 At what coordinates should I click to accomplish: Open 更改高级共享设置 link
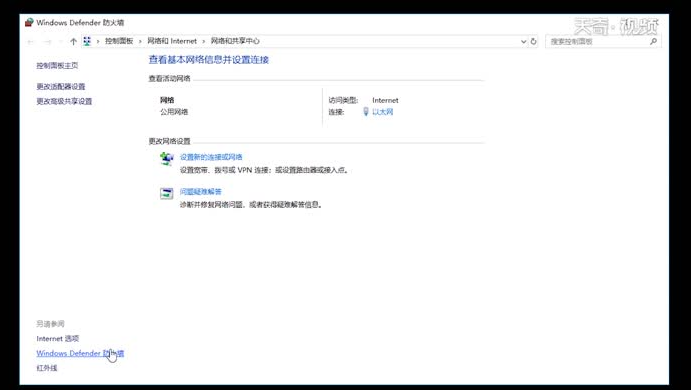64,101
